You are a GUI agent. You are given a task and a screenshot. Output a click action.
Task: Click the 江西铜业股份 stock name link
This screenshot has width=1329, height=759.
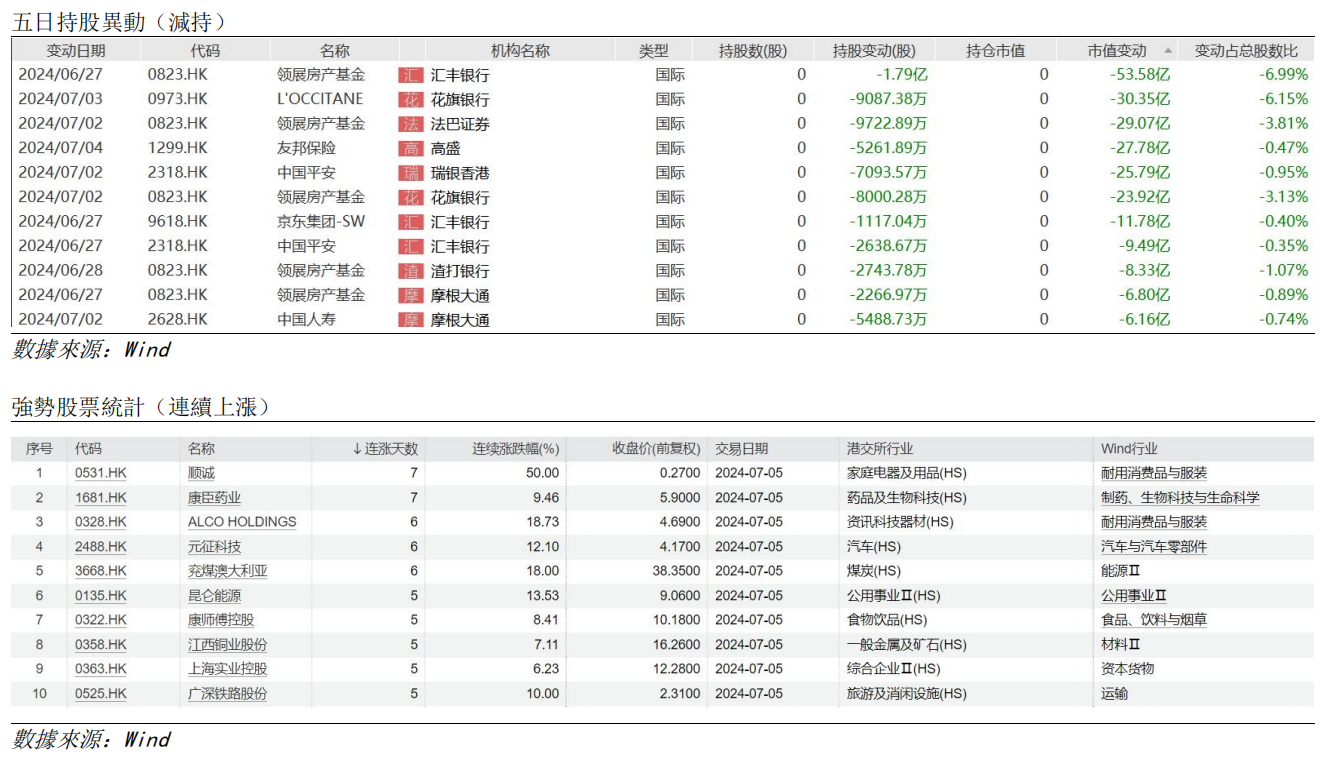coord(228,645)
